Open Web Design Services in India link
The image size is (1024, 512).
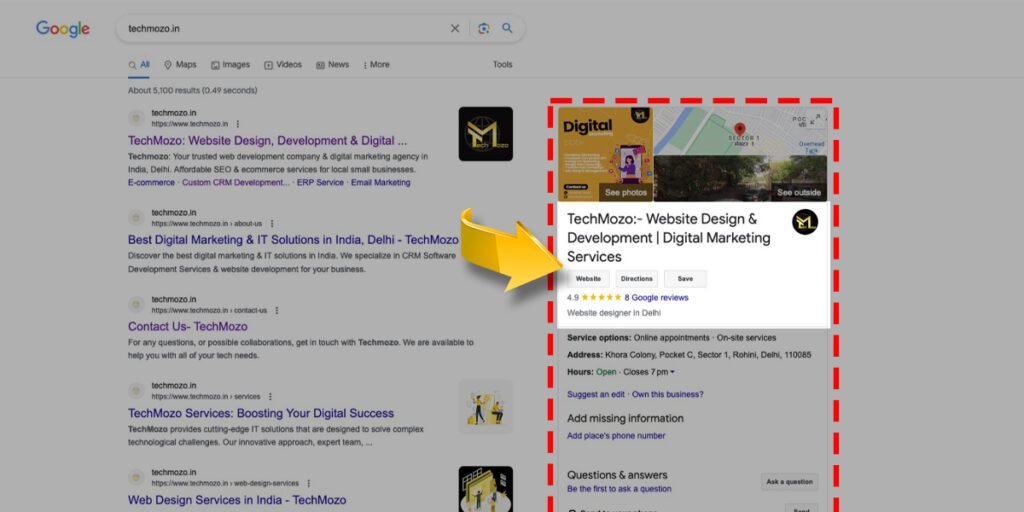237,500
